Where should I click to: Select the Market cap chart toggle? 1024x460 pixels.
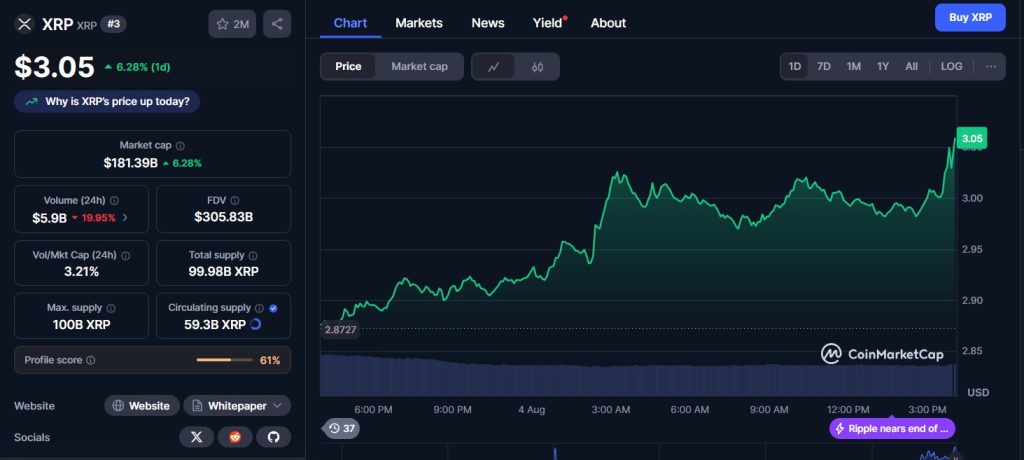tap(419, 67)
